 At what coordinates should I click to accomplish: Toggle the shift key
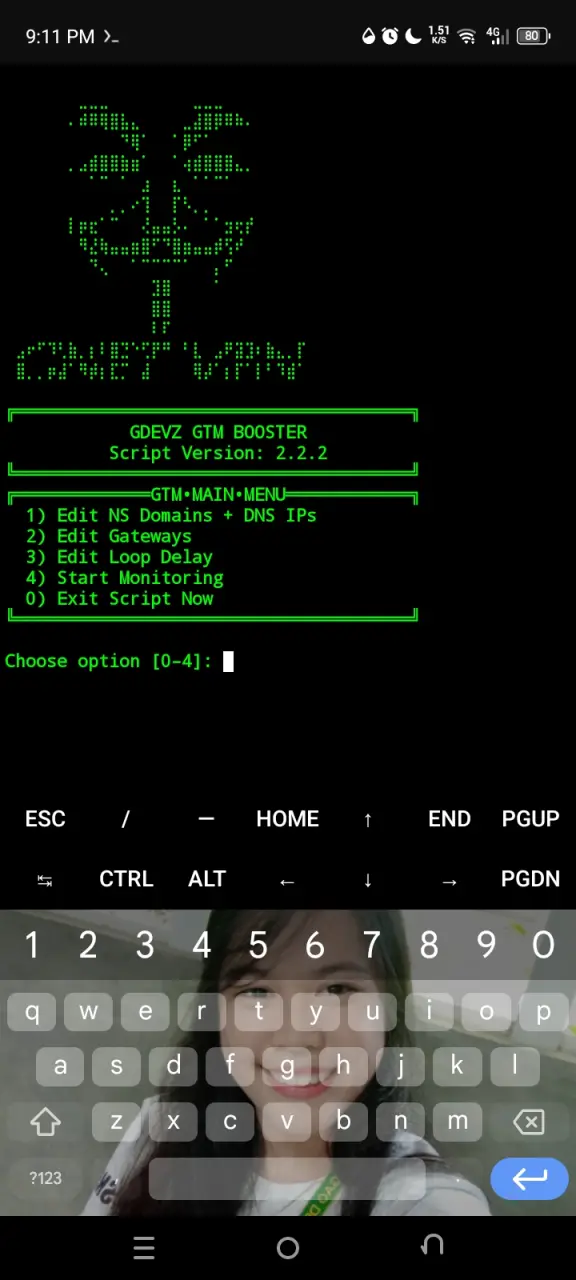coord(45,1122)
